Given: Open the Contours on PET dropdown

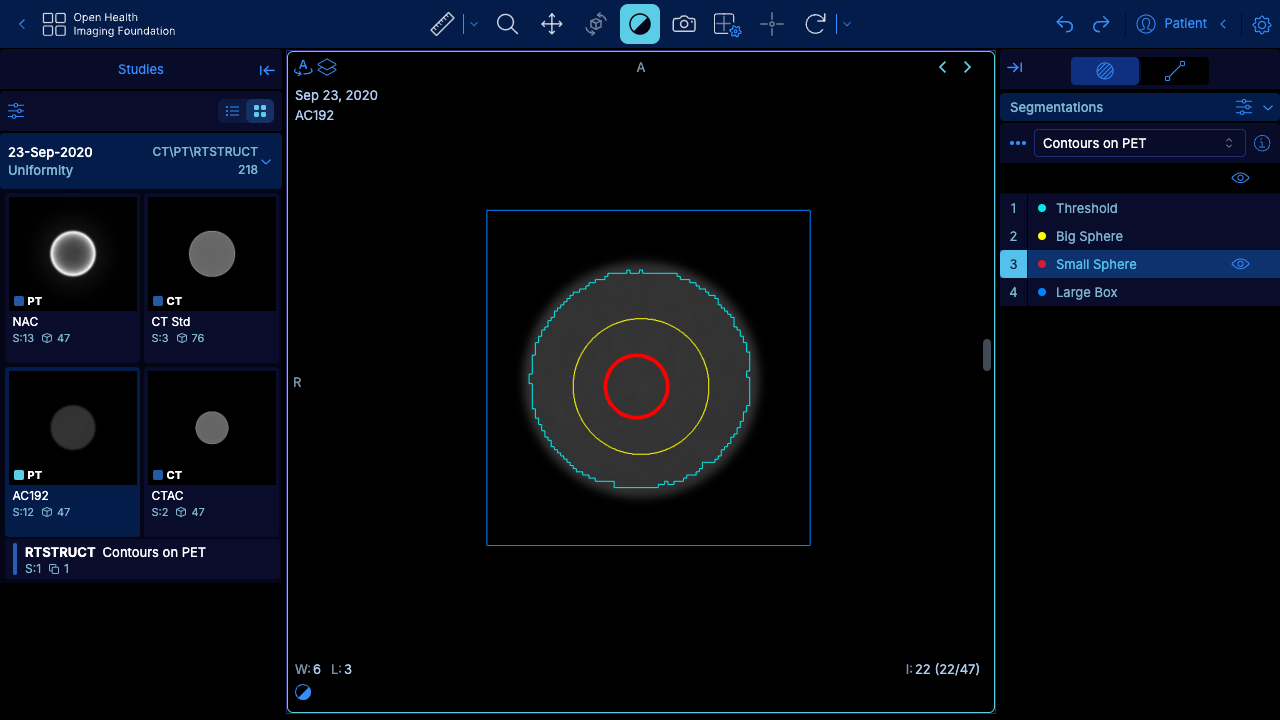Looking at the screenshot, I should pyautogui.click(x=1139, y=143).
